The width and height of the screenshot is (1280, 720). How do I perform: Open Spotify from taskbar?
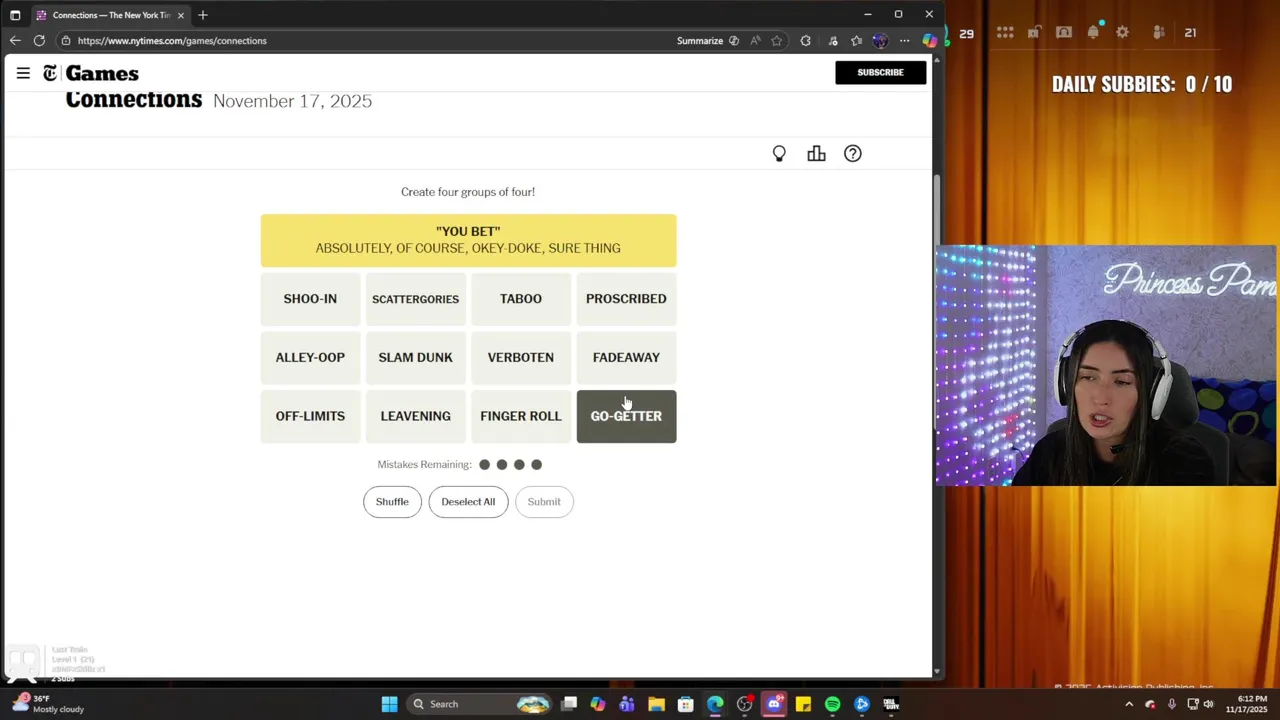point(832,704)
